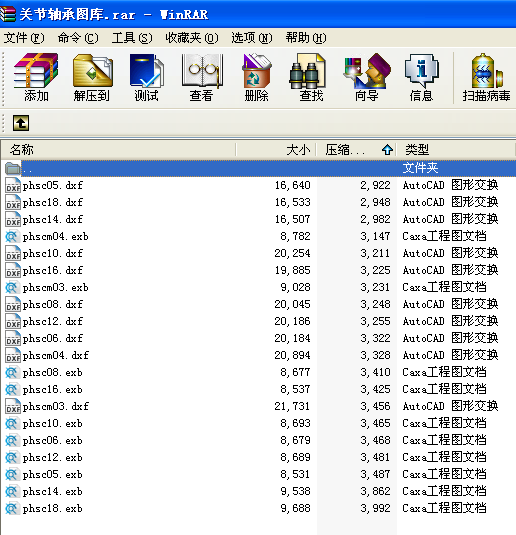Click packed value 3,255
The height and width of the screenshot is (535, 516).
375,321
